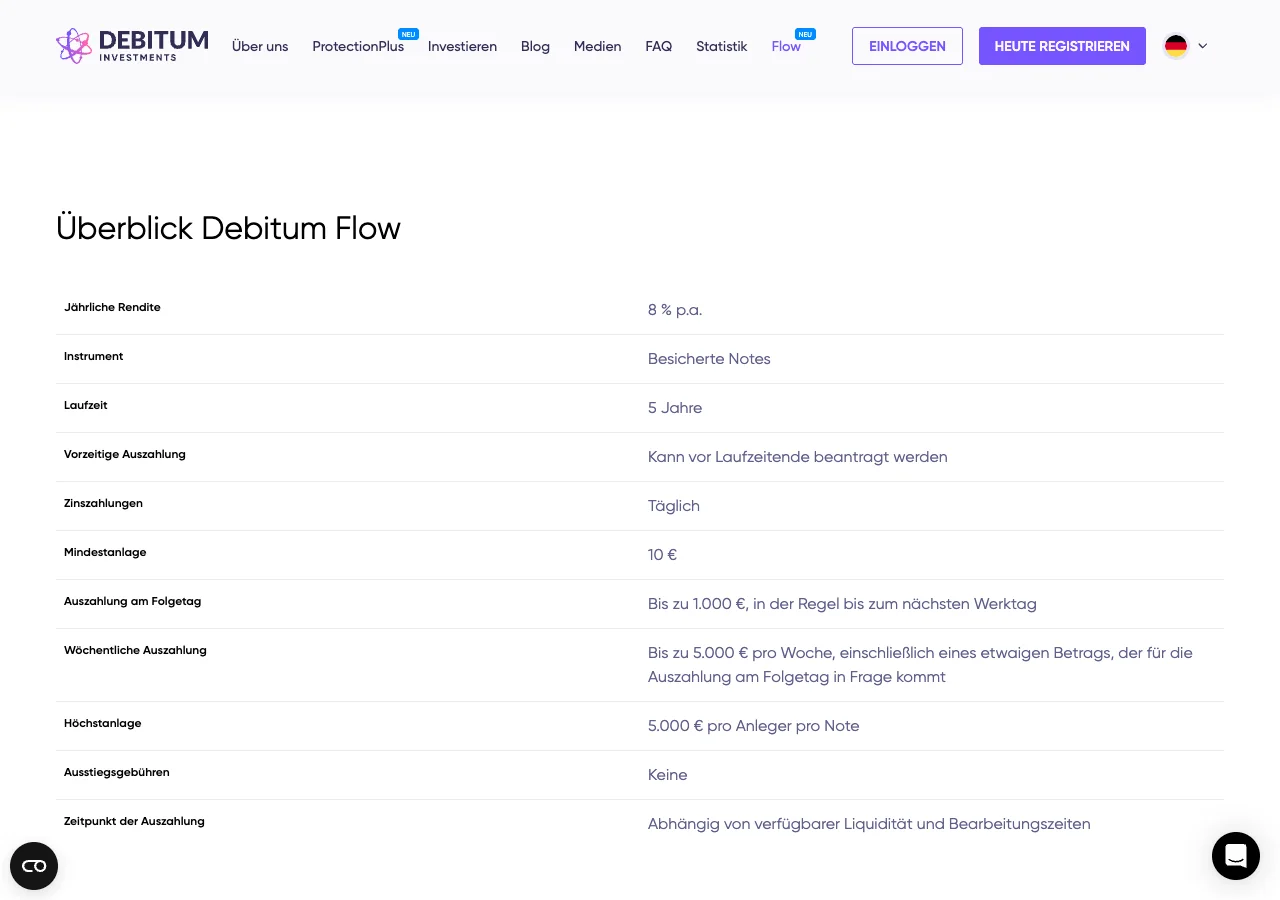The width and height of the screenshot is (1280, 900).
Task: Select 'Kann vor Laufzeitende beantragt werden' text
Action: (798, 457)
